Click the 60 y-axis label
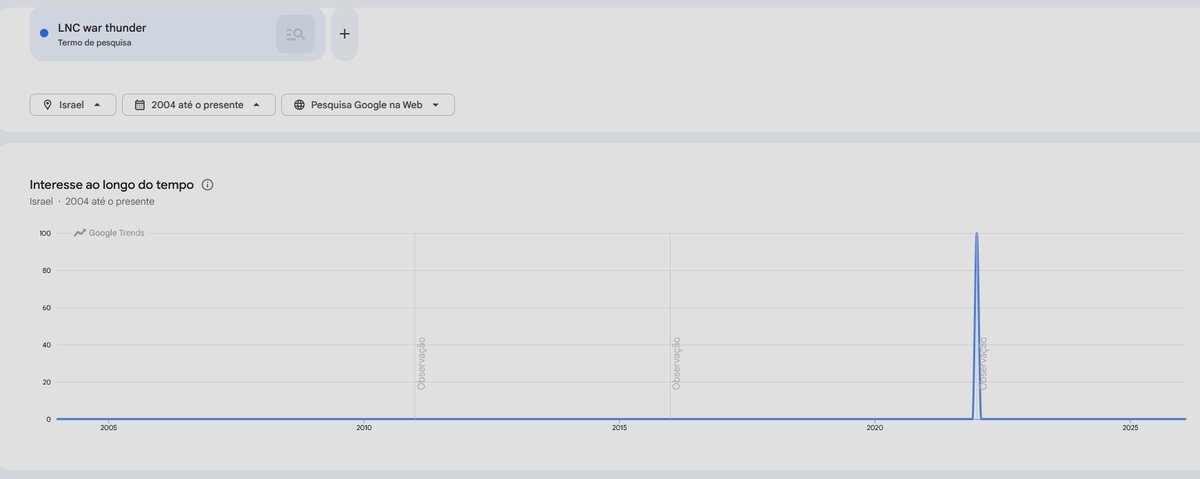The image size is (1200, 479). pyautogui.click(x=46, y=308)
